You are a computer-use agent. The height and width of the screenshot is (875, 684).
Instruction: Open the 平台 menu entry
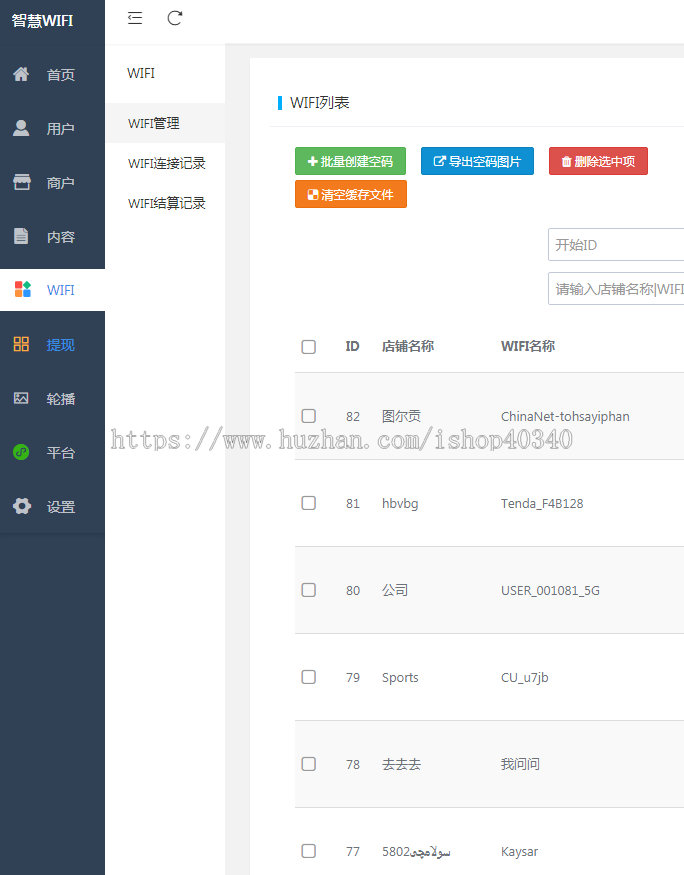coord(52,453)
